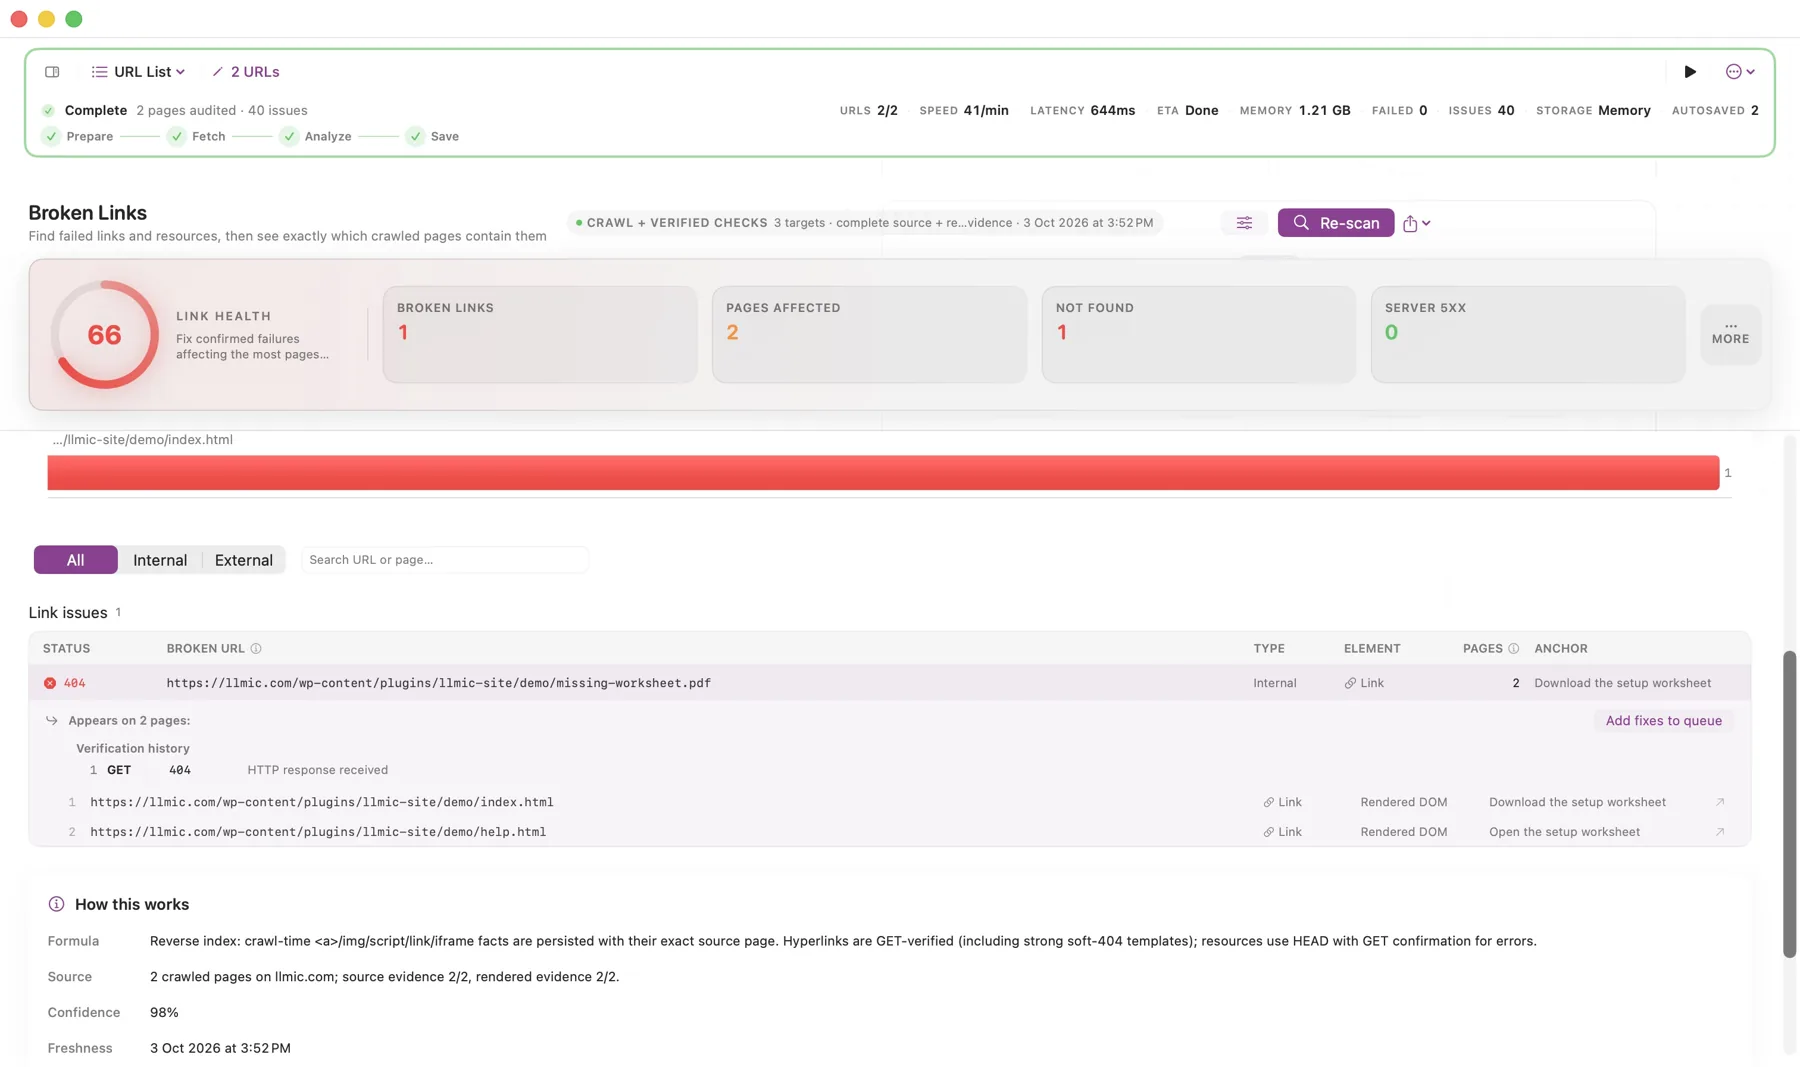The width and height of the screenshot is (1800, 1067).
Task: Click the Complete status check icon
Action: coord(48,111)
